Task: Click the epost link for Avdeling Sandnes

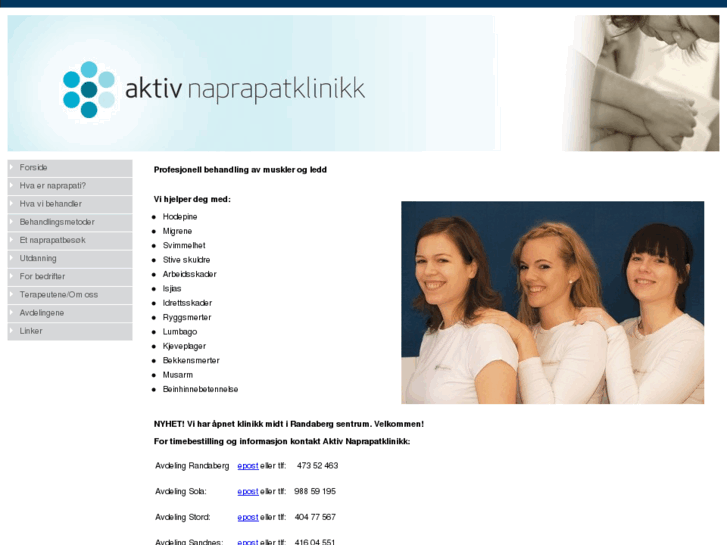Action: pyautogui.click(x=248, y=542)
